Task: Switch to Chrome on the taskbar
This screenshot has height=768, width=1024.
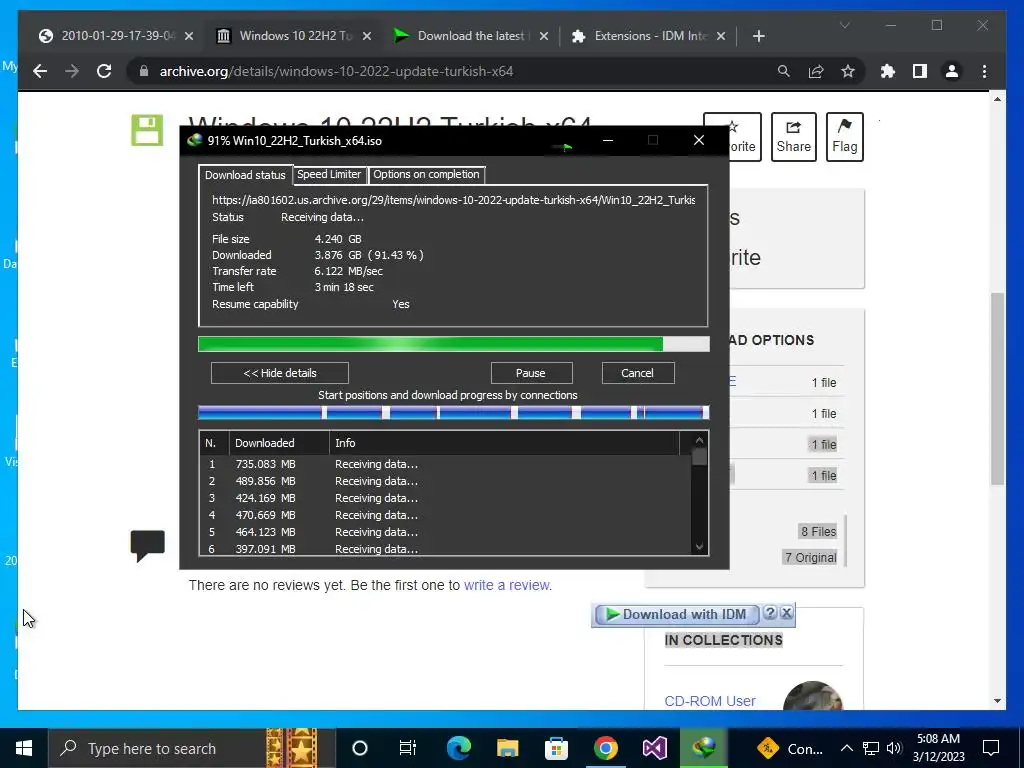Action: [x=605, y=748]
